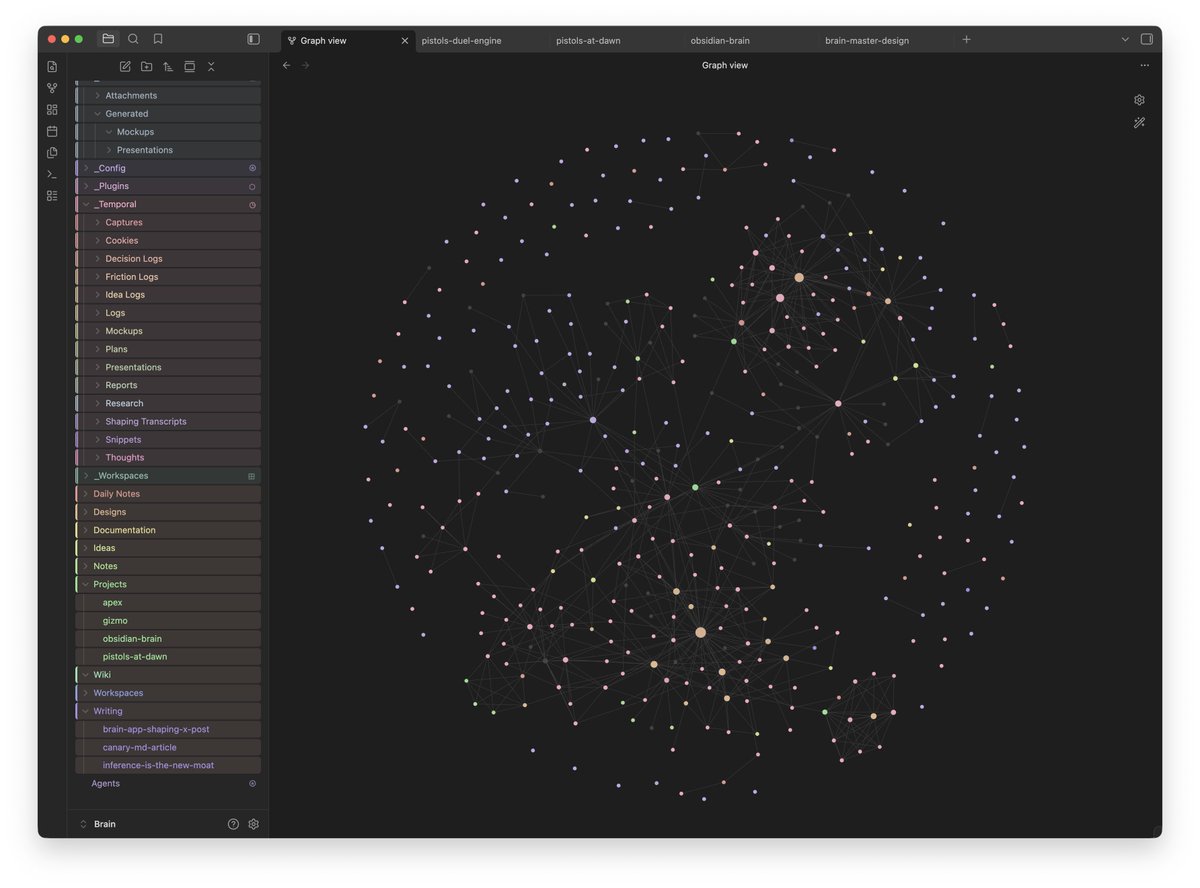
Task: Open the help icon beside Brain
Action: coord(233,824)
